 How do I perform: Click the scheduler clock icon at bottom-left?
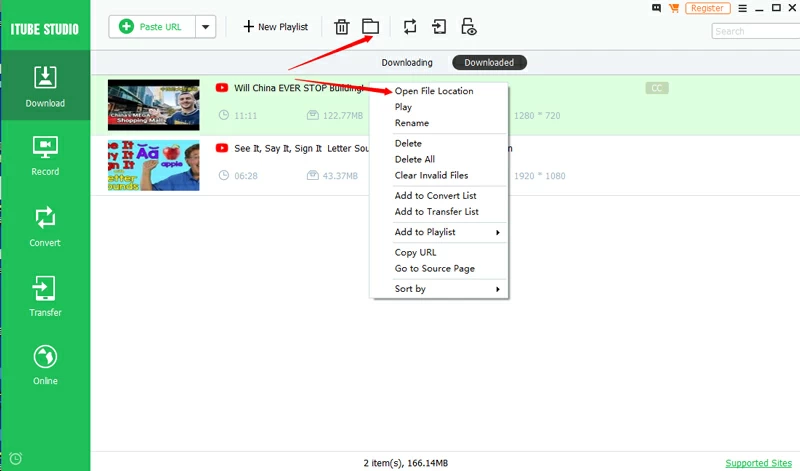click(15, 459)
